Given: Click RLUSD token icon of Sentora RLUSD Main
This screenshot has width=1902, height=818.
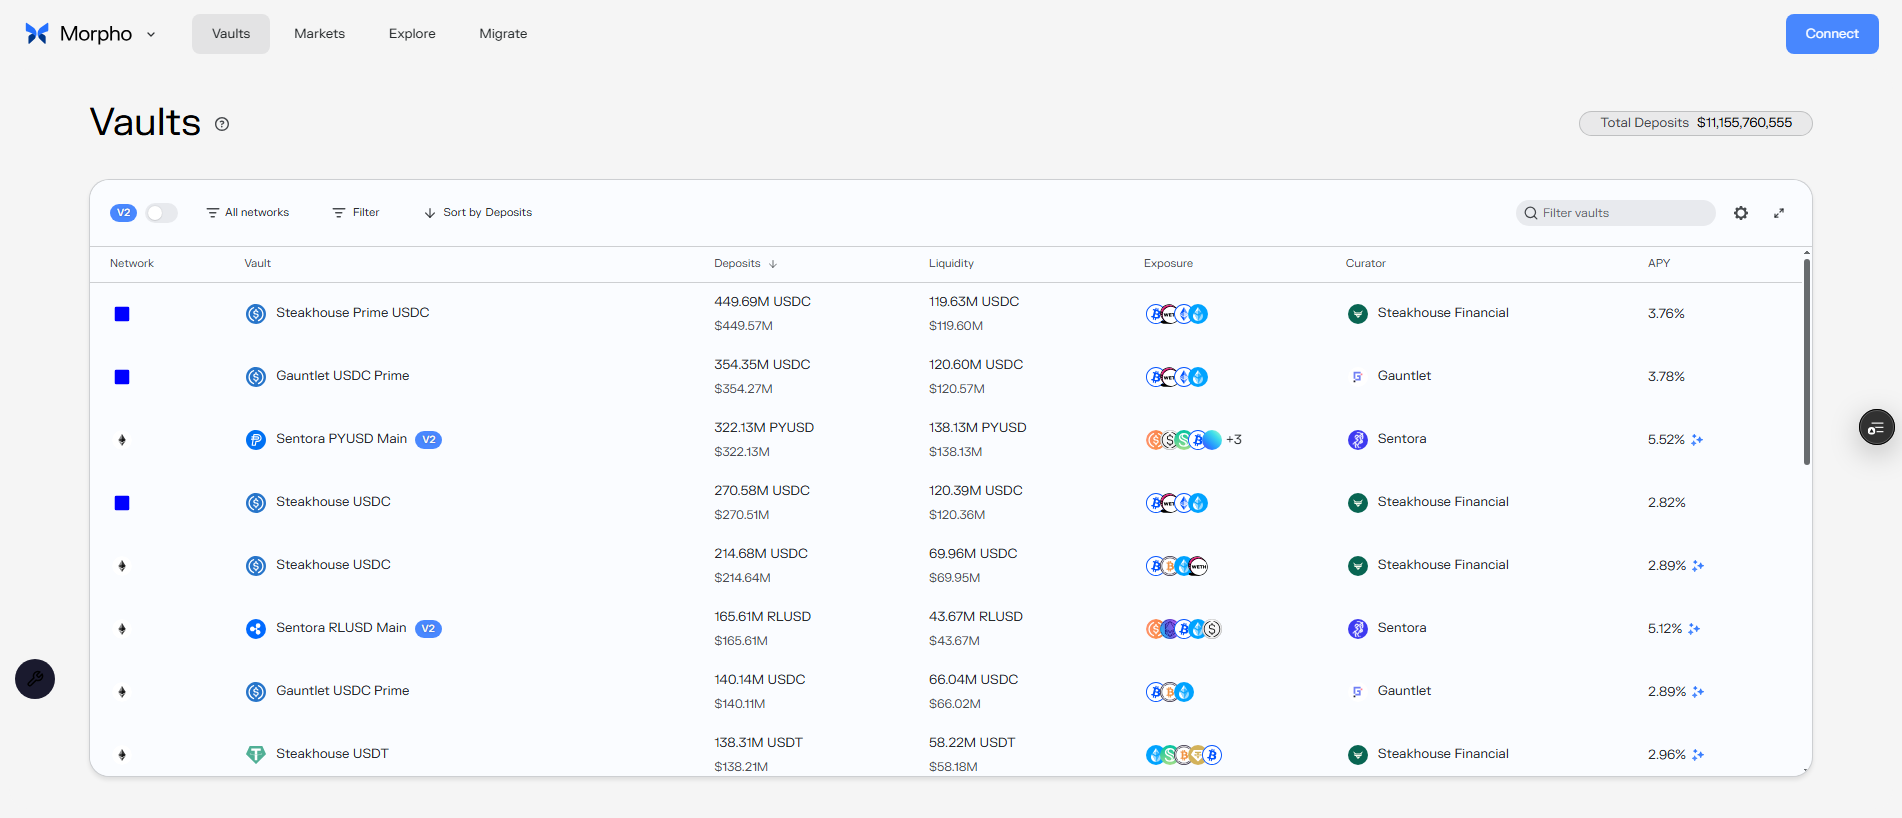Looking at the screenshot, I should click(256, 629).
